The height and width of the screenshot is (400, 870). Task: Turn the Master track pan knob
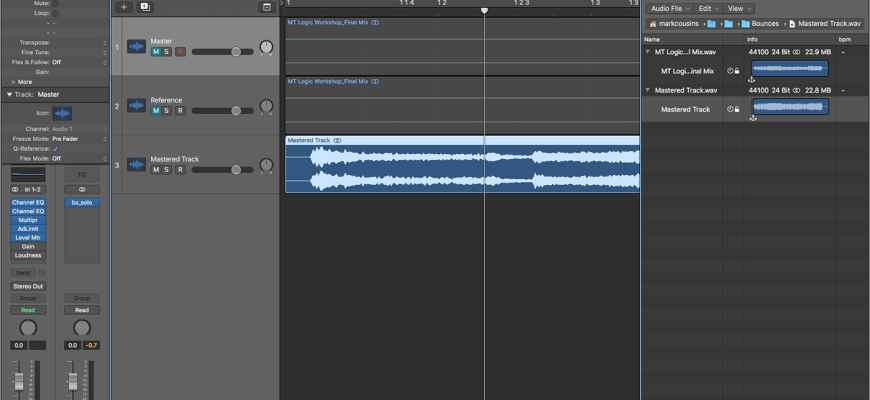[266, 48]
